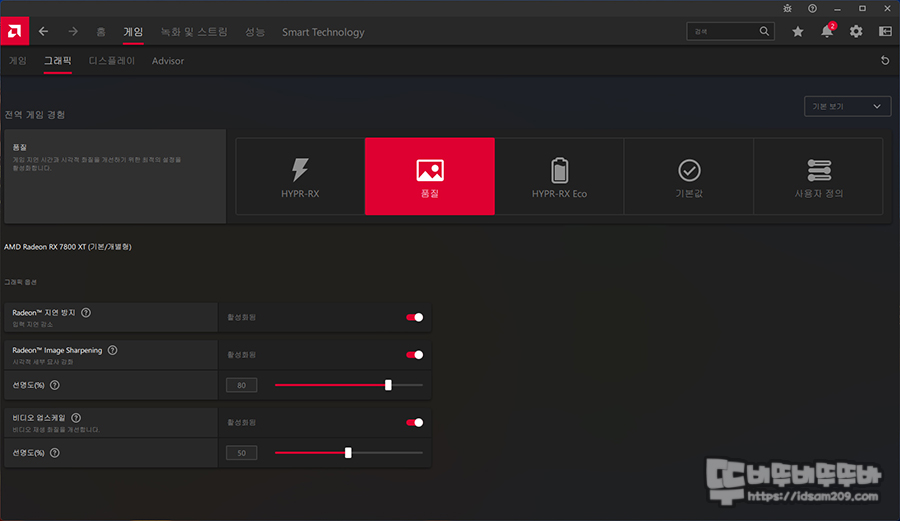Select the 품질 picture profile
The height and width of the screenshot is (521, 900).
tap(430, 176)
